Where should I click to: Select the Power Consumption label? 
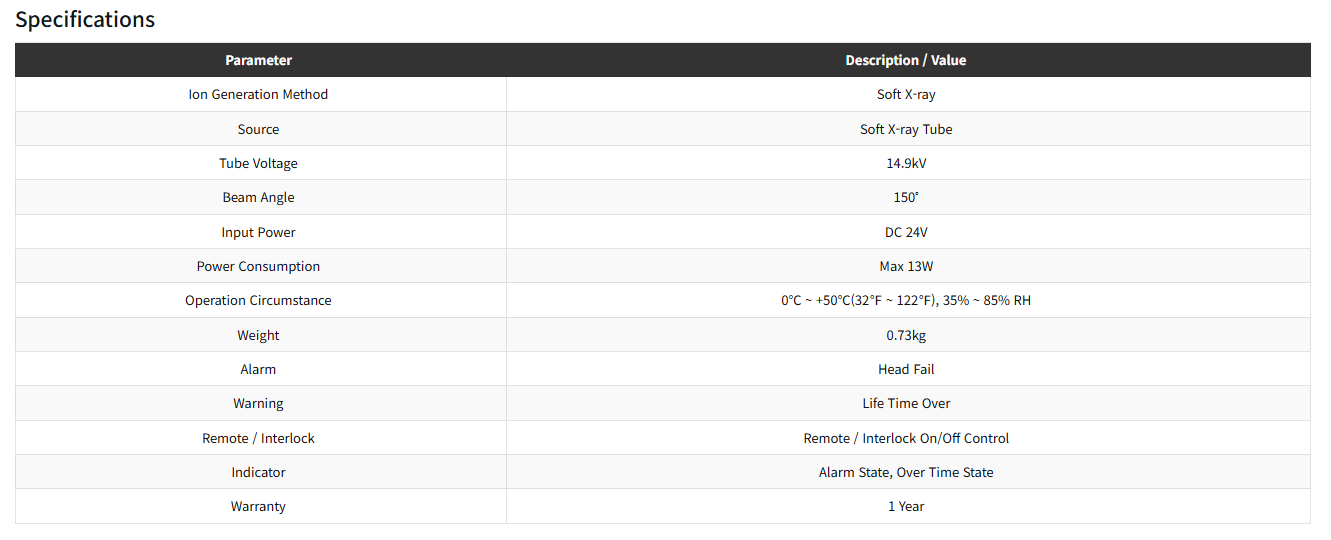tap(258, 266)
